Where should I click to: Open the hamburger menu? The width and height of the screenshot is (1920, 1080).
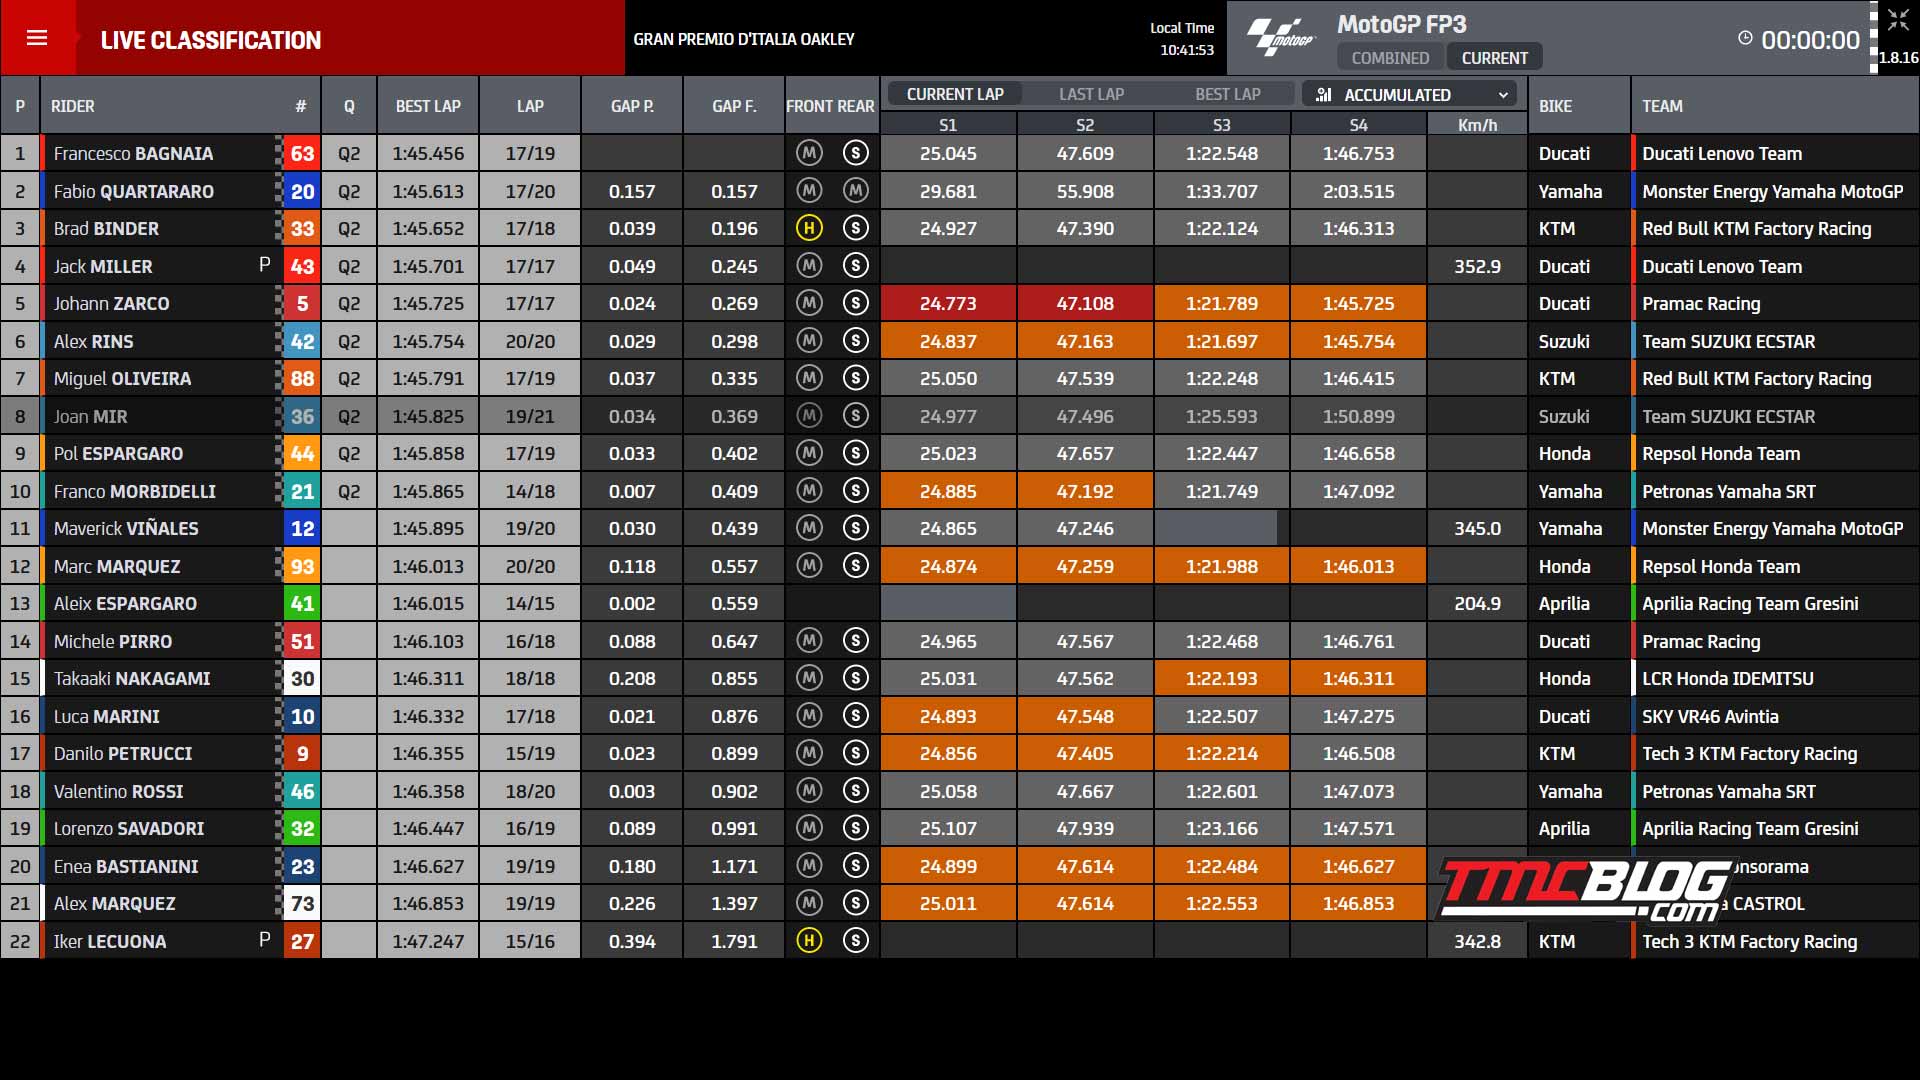click(x=37, y=38)
